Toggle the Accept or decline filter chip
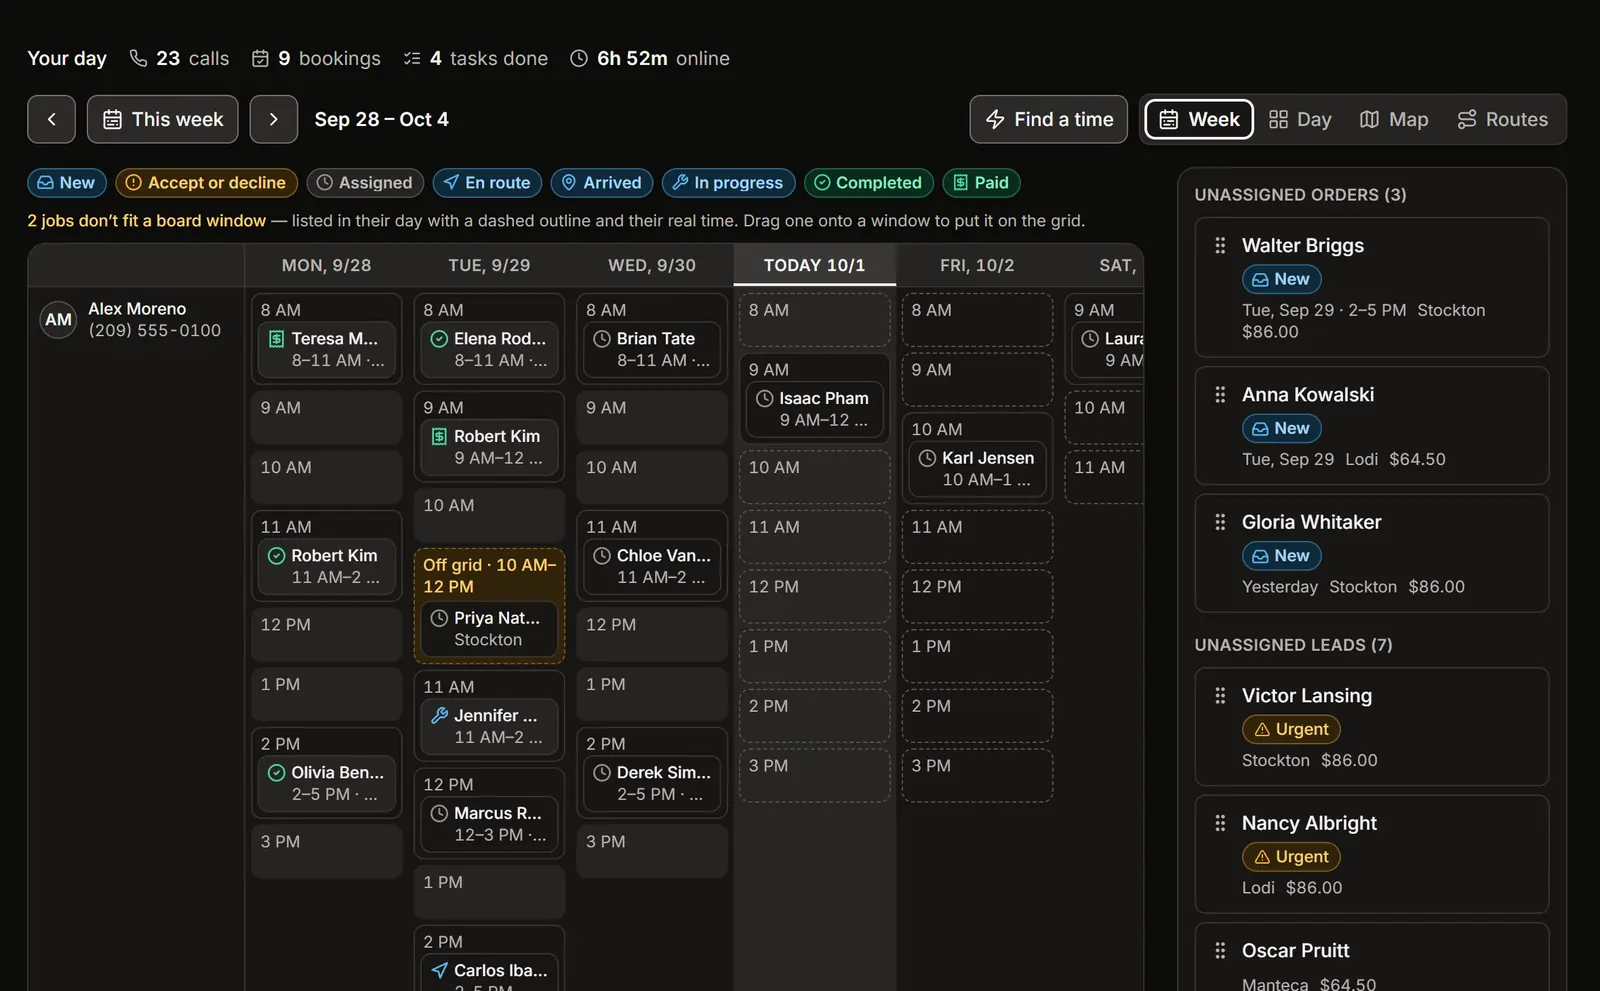1600x991 pixels. (206, 183)
